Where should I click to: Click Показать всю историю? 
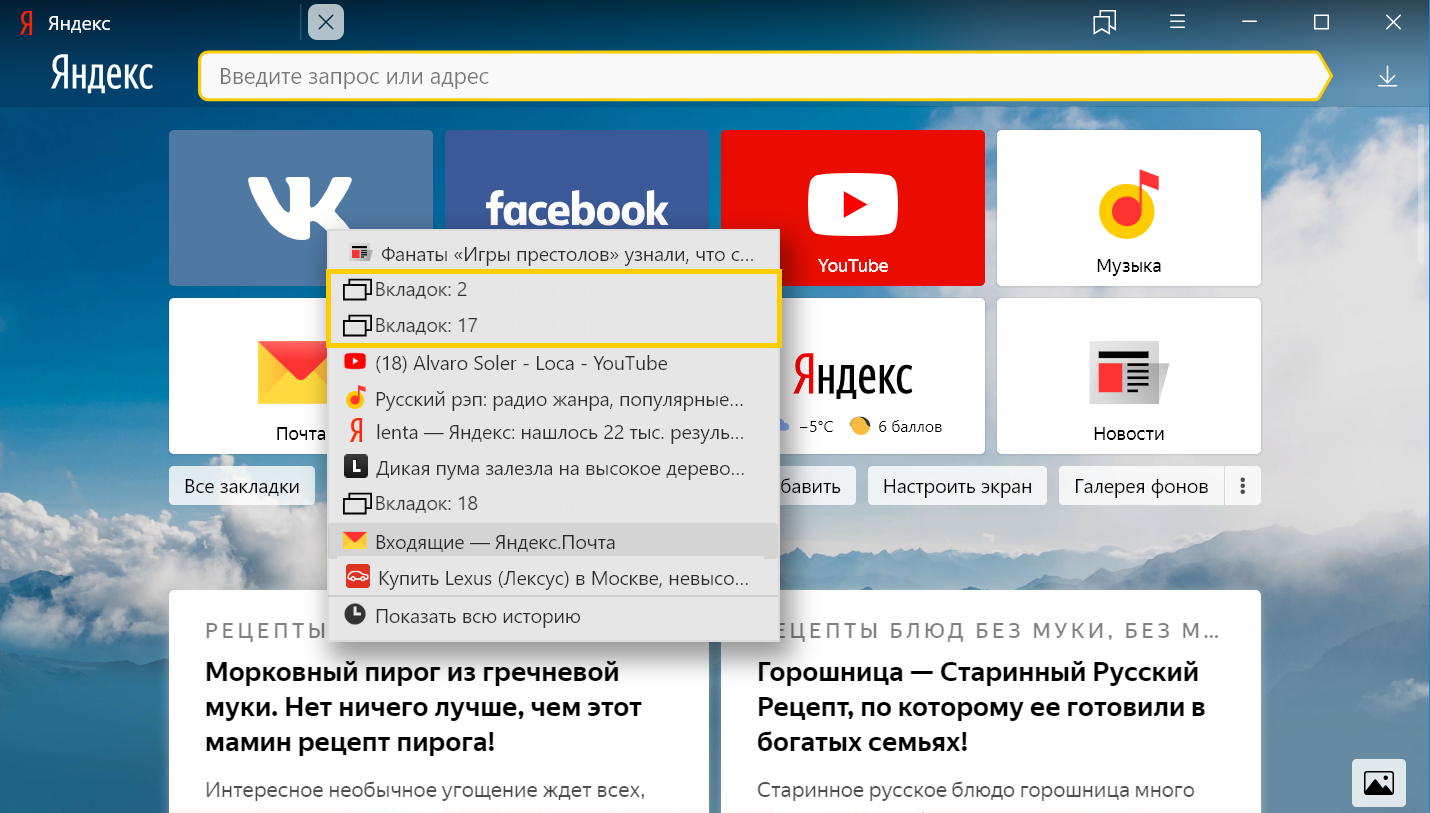point(553,616)
